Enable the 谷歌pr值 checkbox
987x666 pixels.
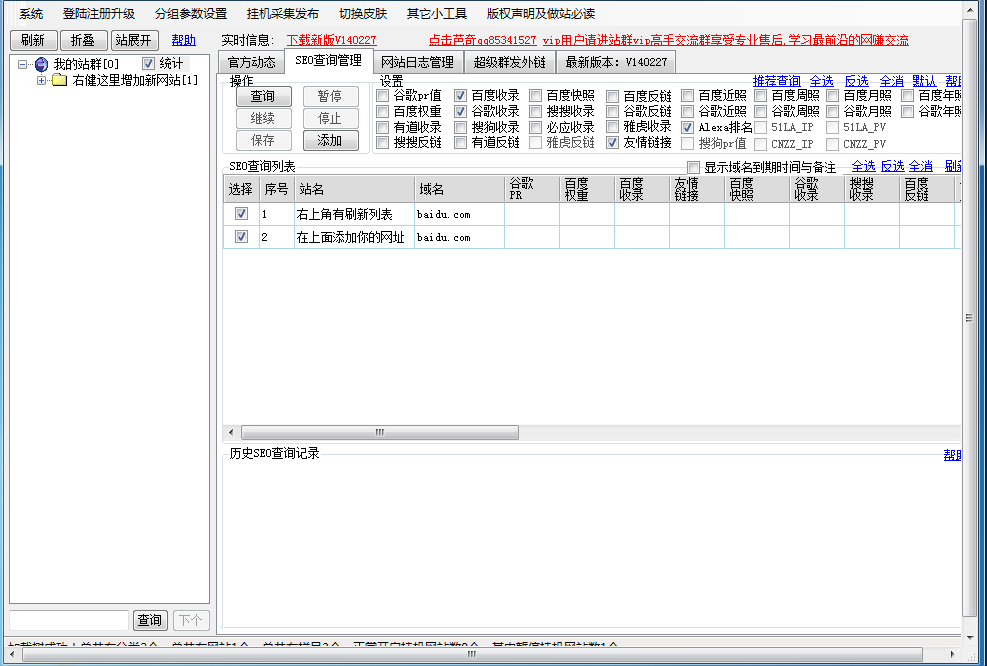[383, 96]
